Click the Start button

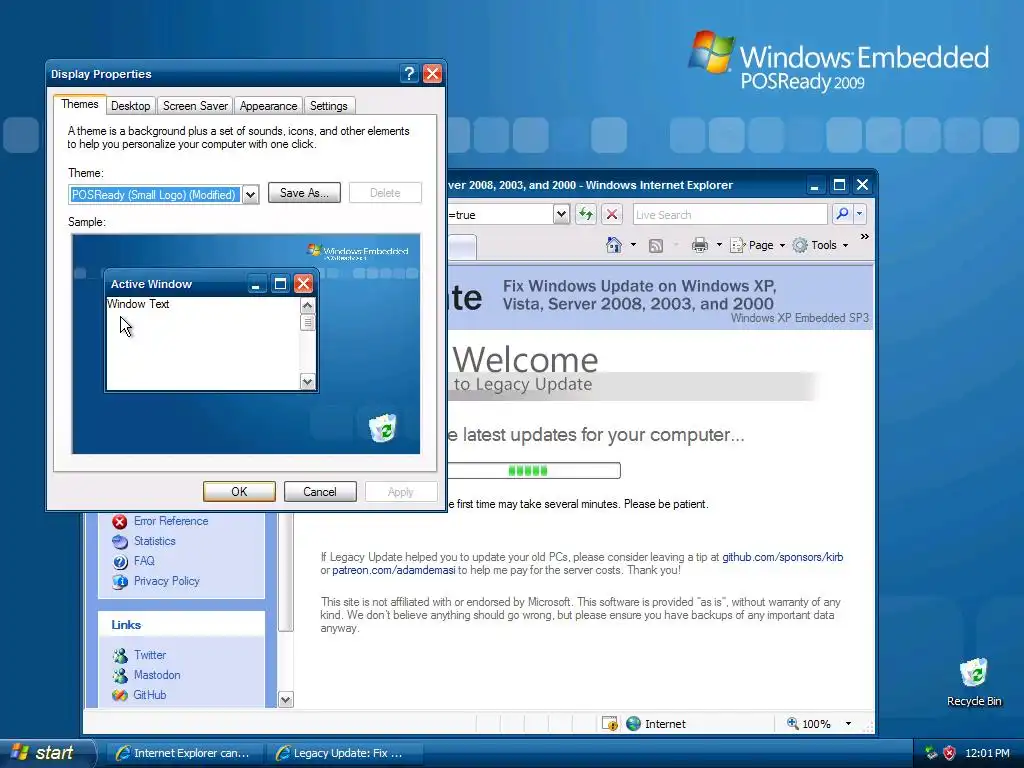tap(47, 753)
